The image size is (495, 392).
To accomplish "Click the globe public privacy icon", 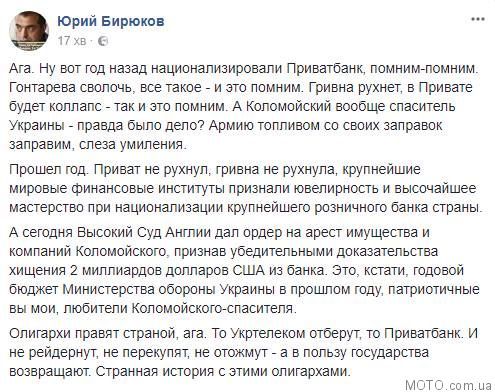I will 103,41.
